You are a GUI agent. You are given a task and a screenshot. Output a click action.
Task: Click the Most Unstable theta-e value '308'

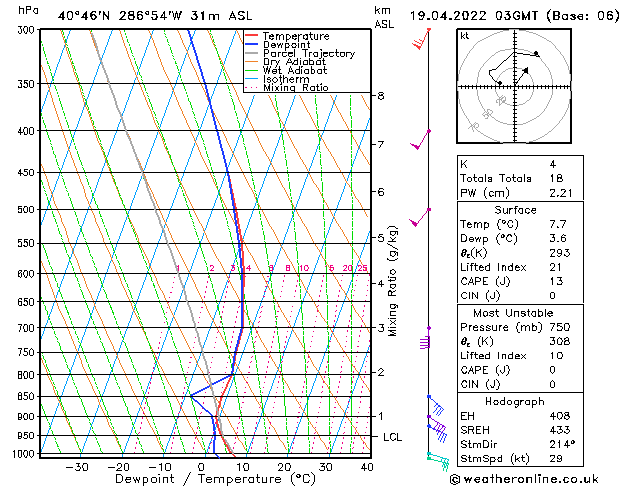(x=560, y=341)
